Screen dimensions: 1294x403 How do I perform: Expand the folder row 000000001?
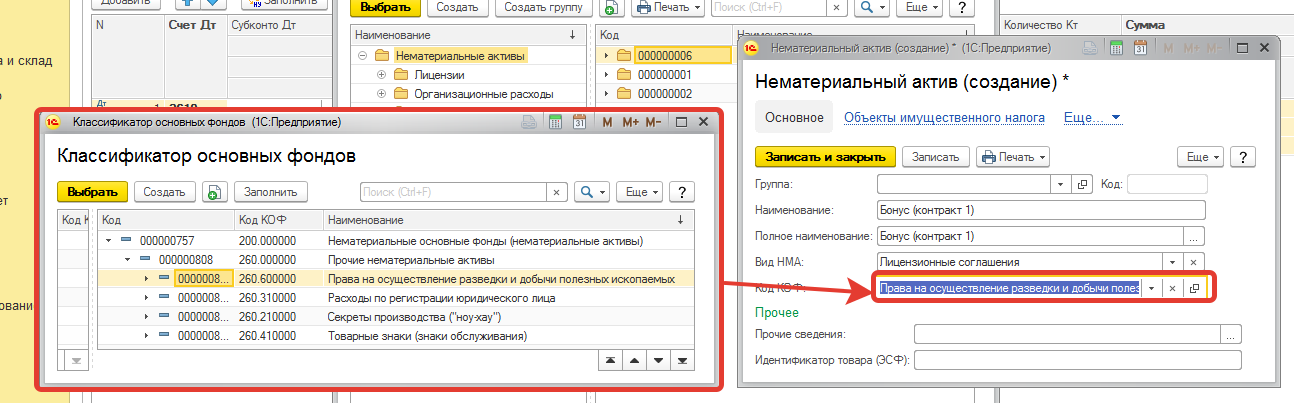click(x=606, y=75)
